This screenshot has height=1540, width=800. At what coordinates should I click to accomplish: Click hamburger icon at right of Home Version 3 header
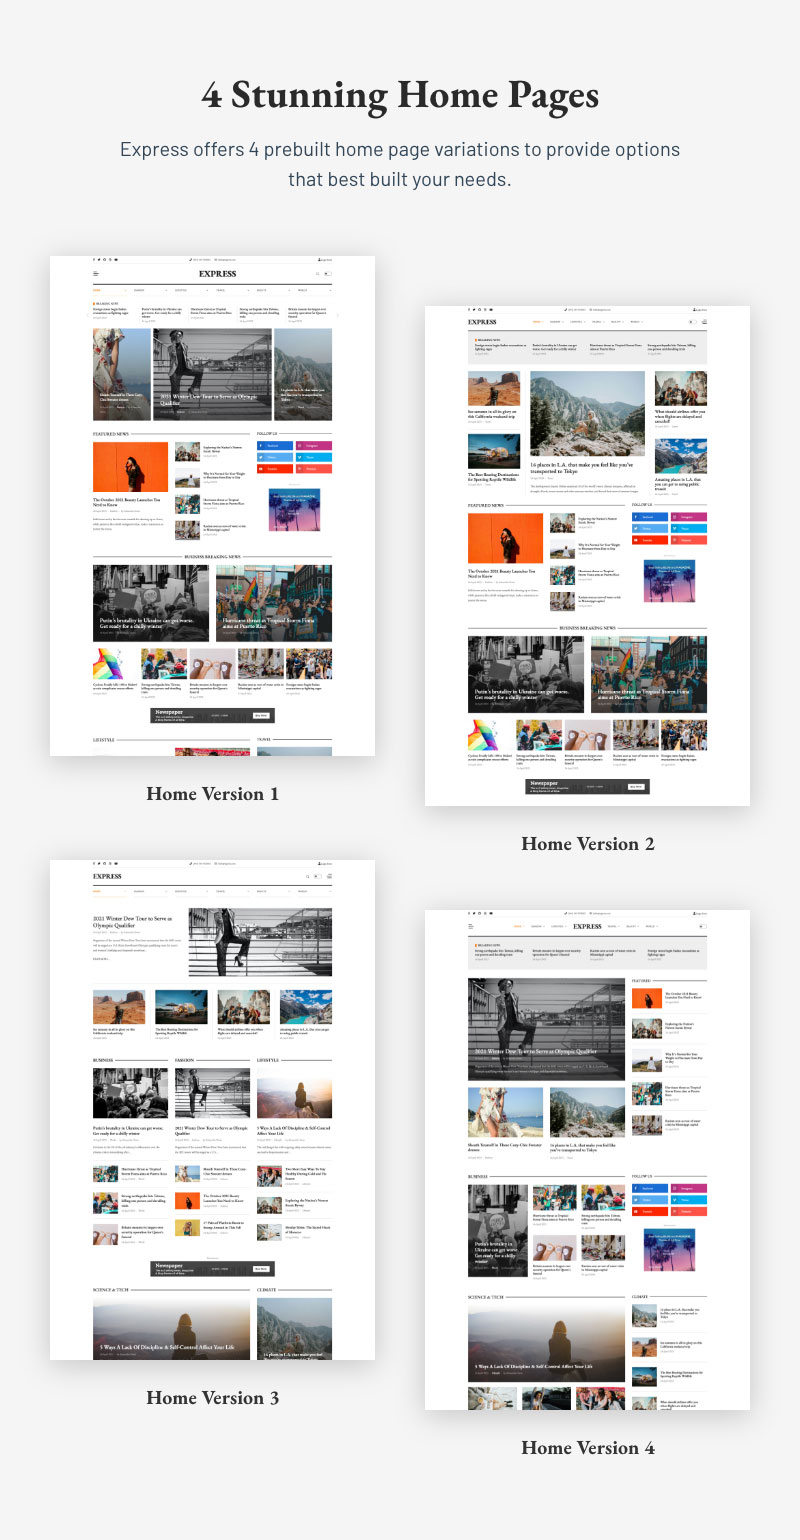pos(329,877)
